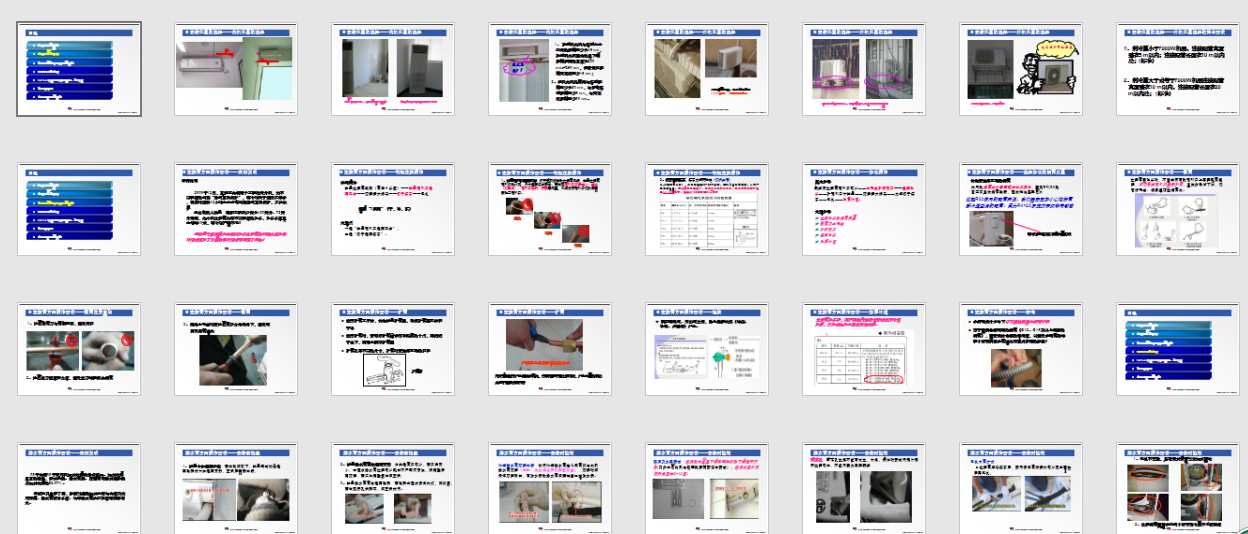Click the slide with cartoon man holding AC unit
1248x534 pixels.
click(x=1019, y=71)
